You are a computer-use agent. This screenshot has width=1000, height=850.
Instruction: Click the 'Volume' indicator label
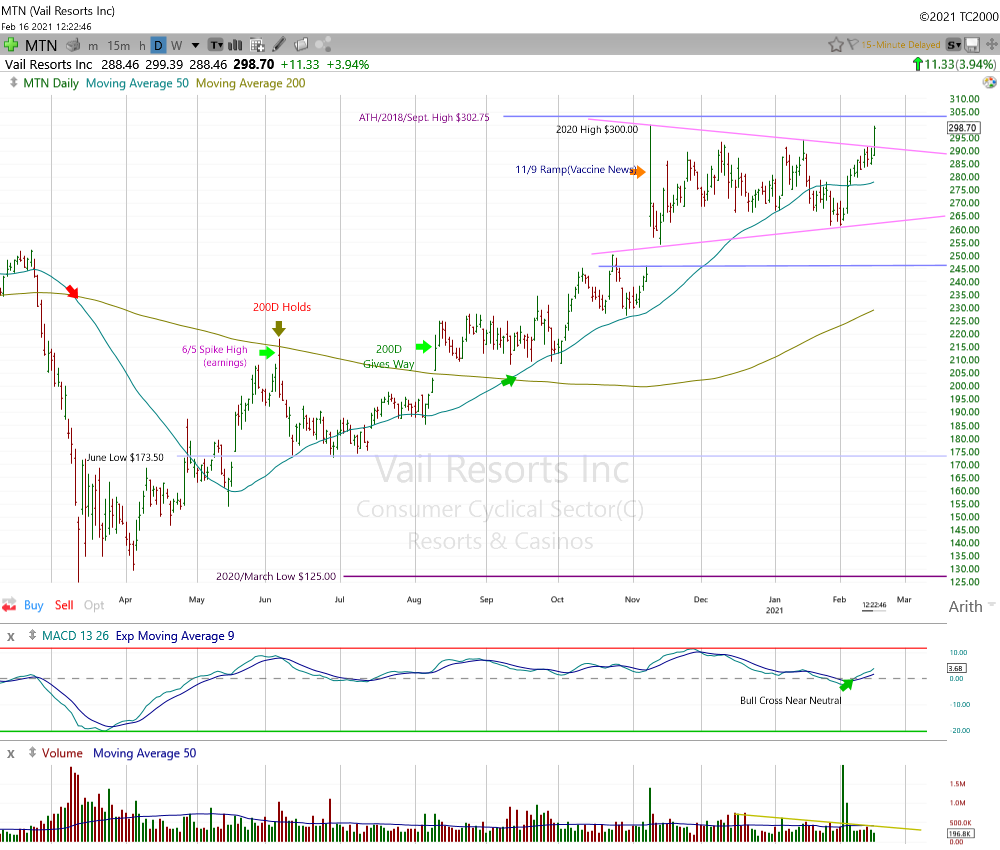pyautogui.click(x=62, y=753)
